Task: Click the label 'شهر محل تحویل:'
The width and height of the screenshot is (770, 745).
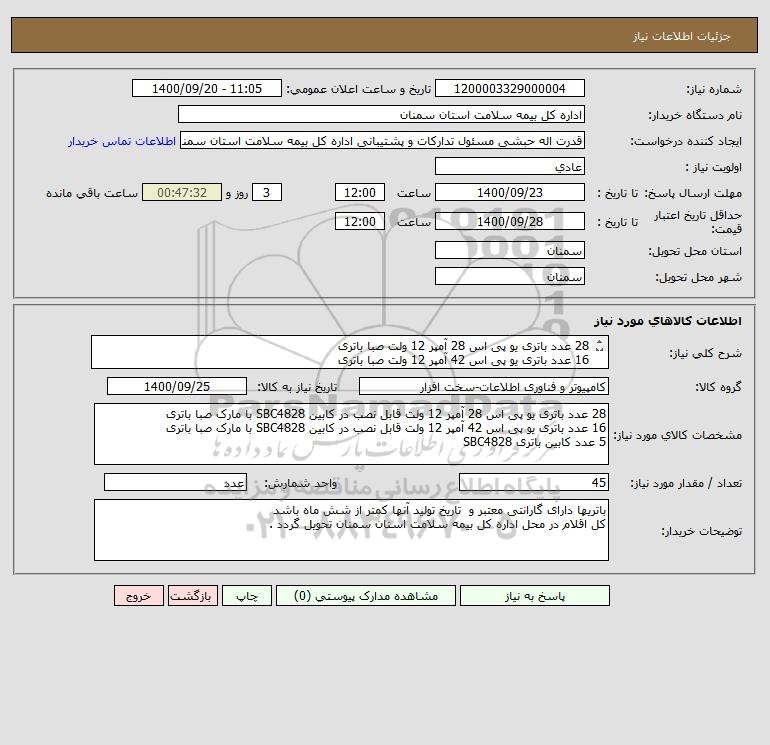Action: point(699,277)
